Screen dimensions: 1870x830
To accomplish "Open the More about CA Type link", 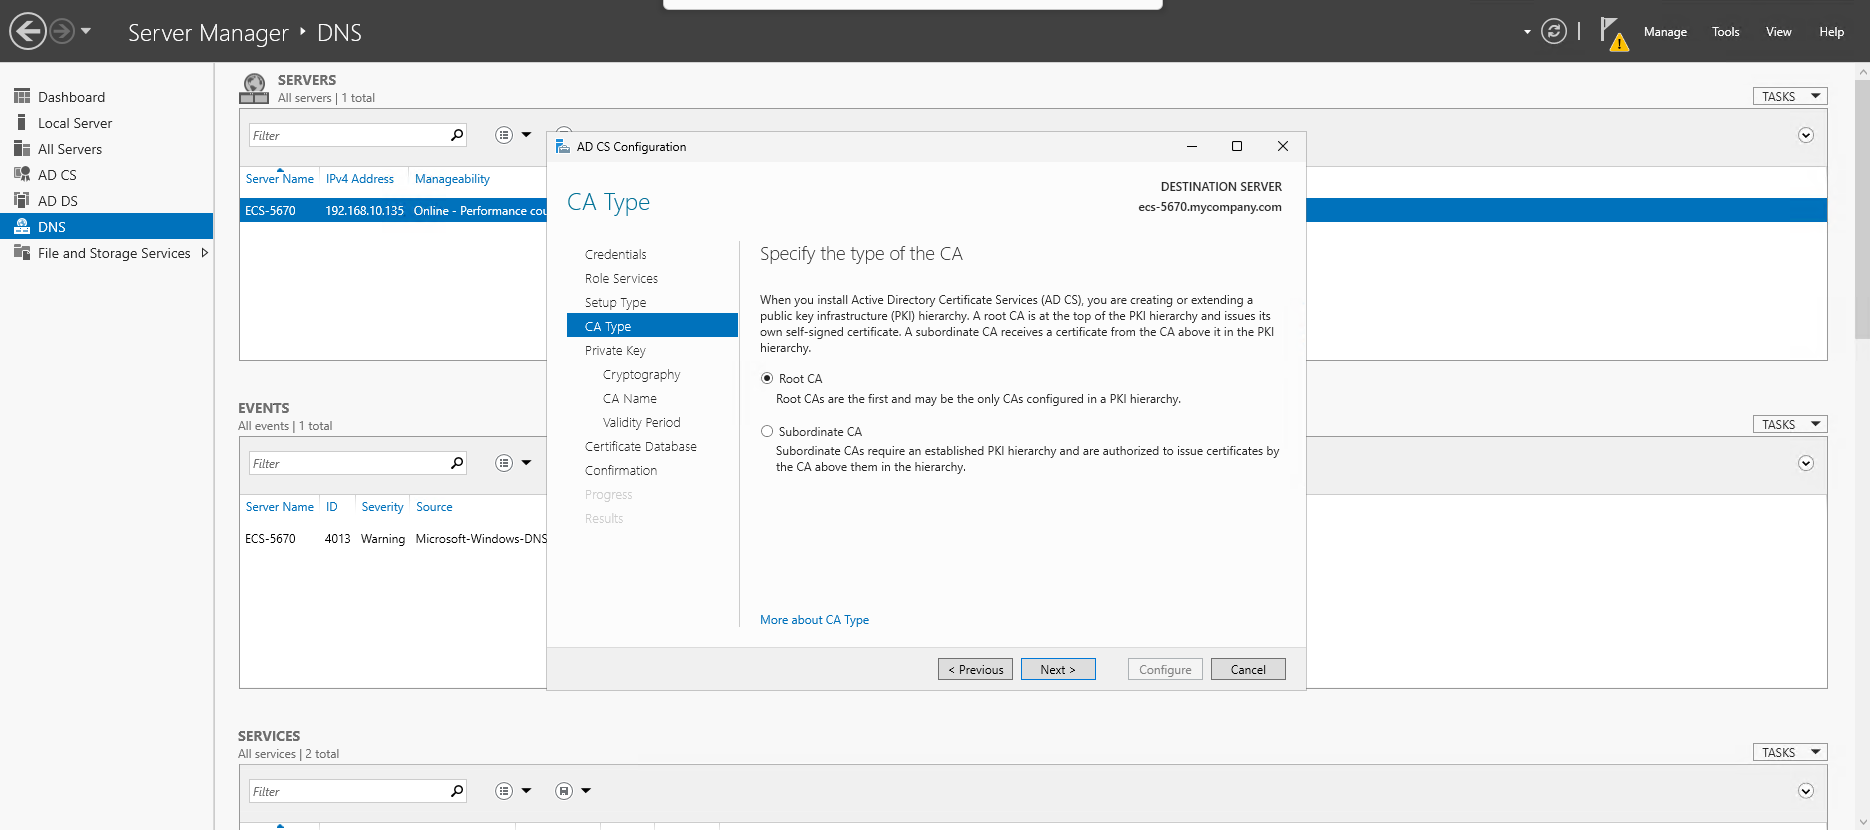I will [x=814, y=620].
